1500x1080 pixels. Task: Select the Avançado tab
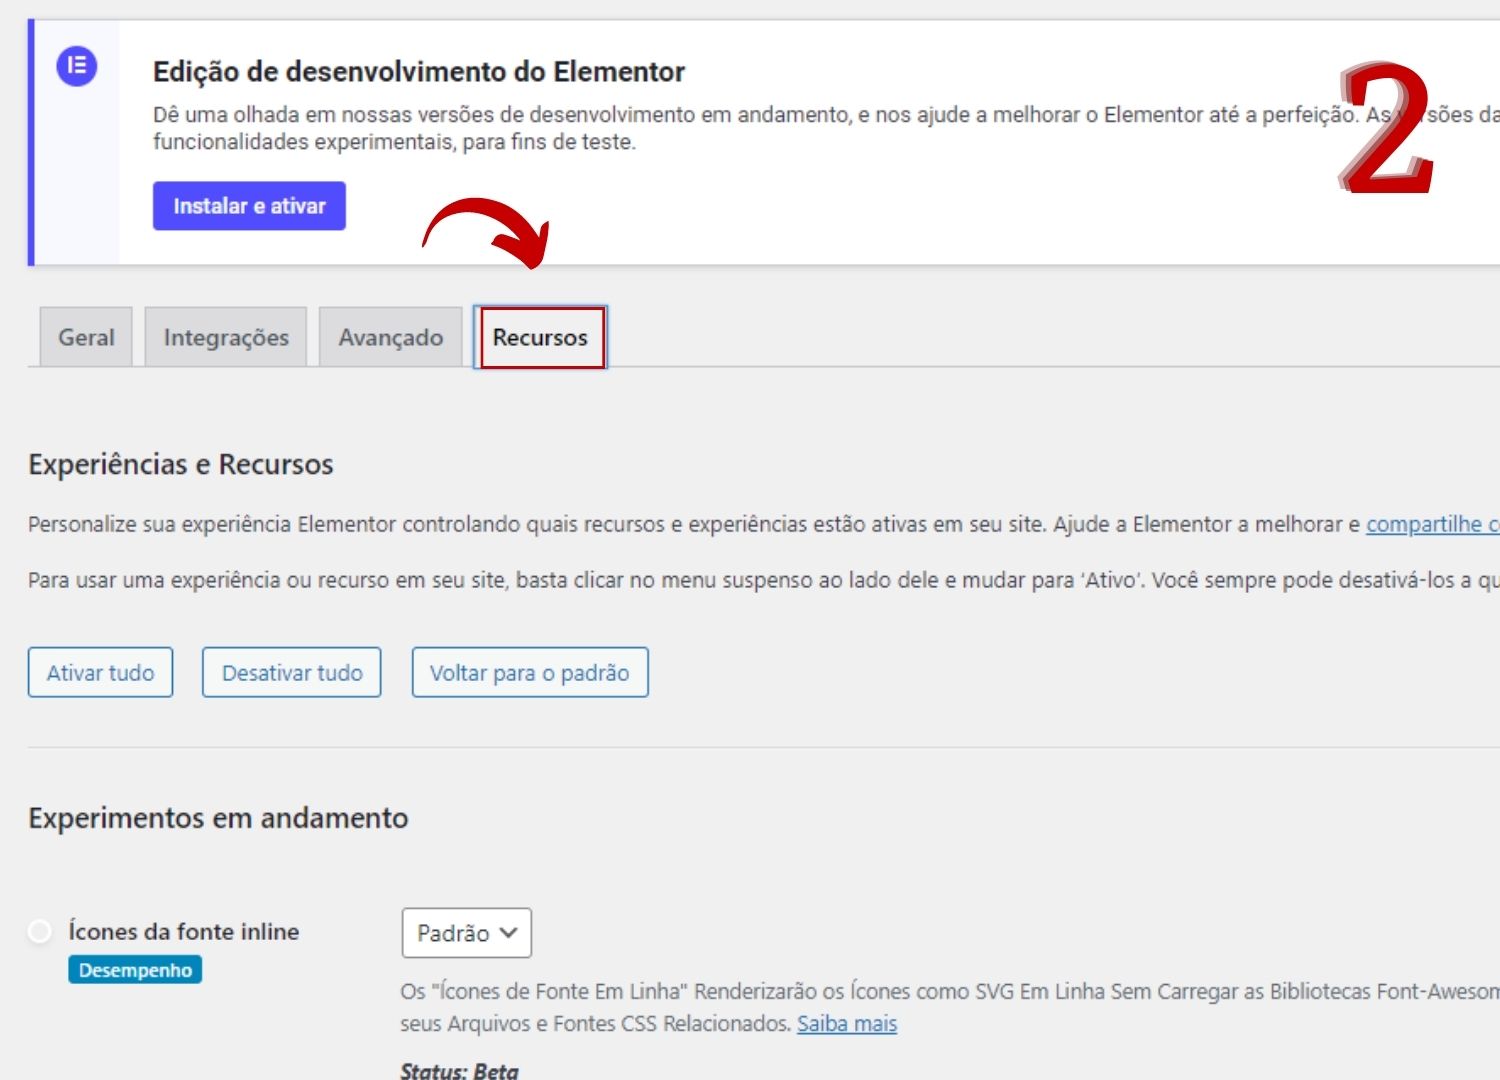point(390,337)
